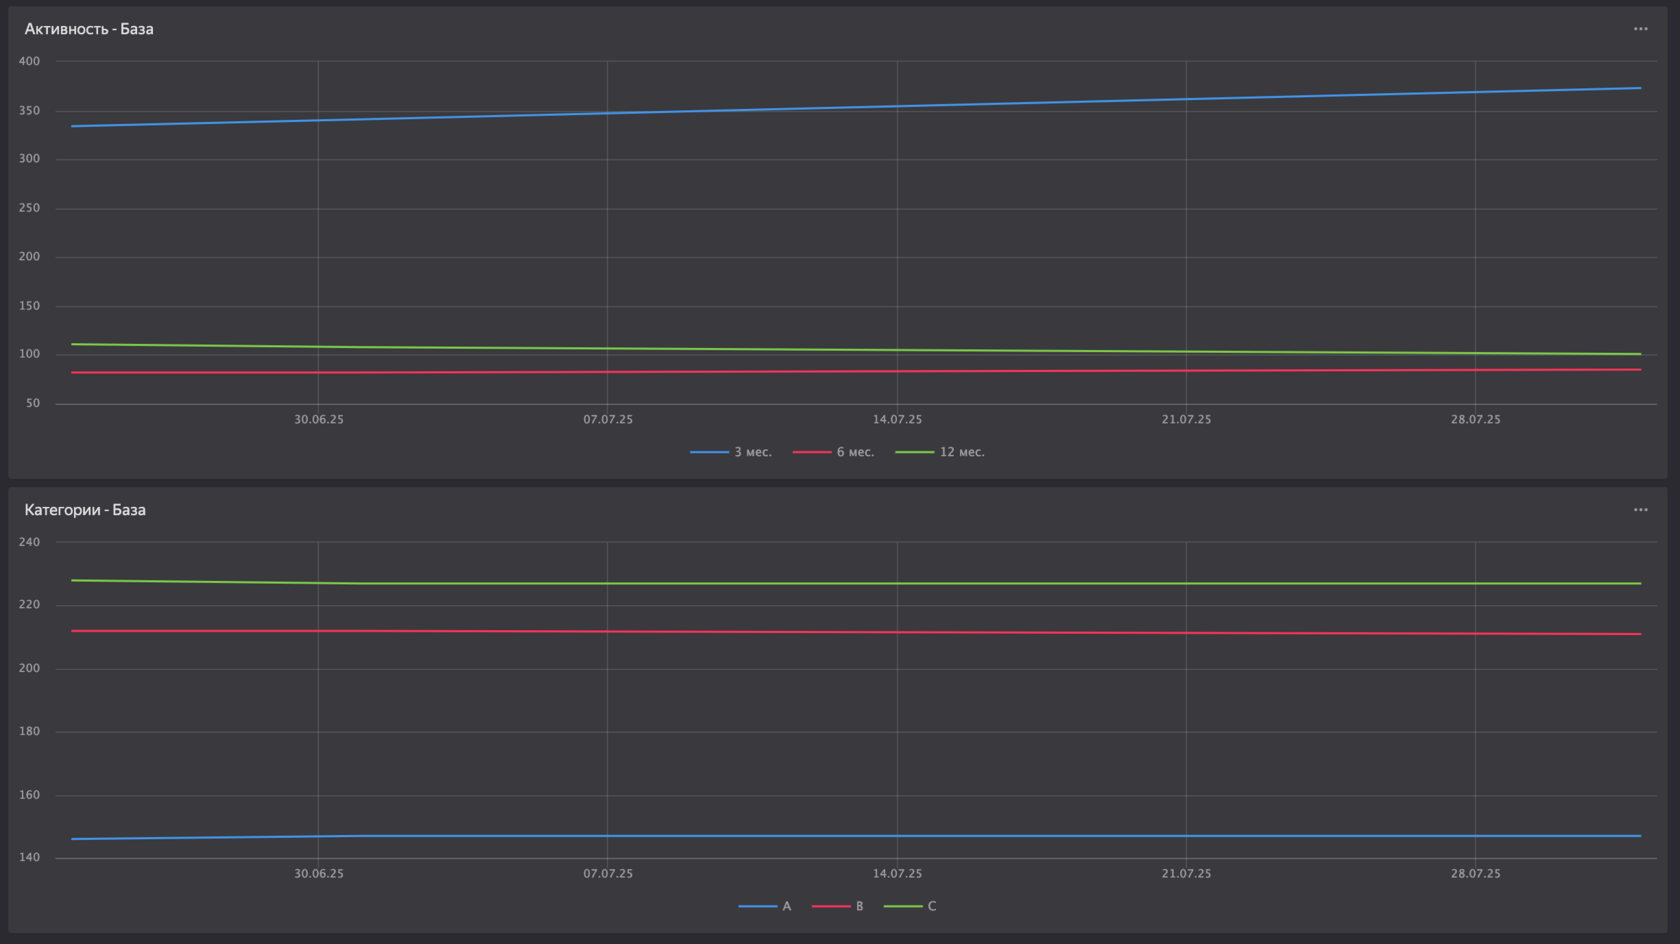Toggle series C in the Категории legend
Screen dimensions: 1680x944
pos(910,906)
